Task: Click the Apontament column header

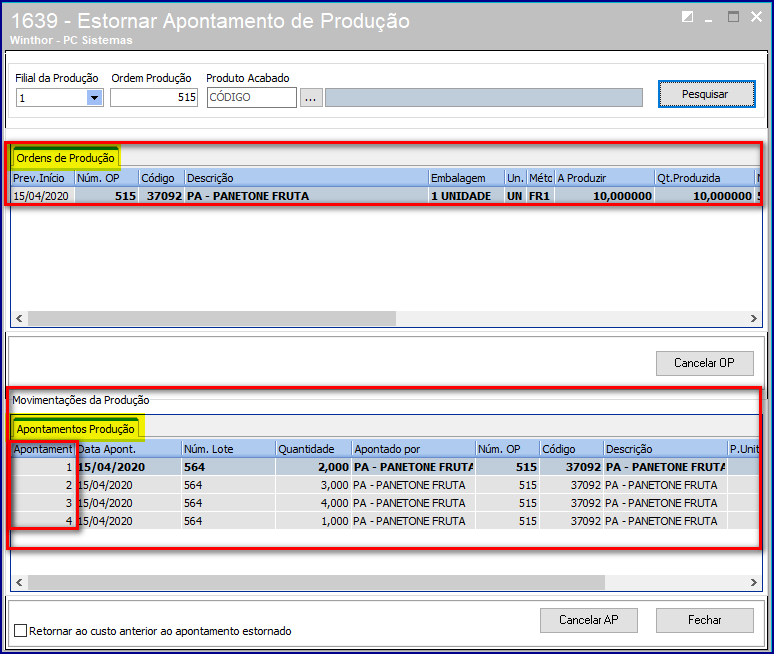Action: coord(43,449)
